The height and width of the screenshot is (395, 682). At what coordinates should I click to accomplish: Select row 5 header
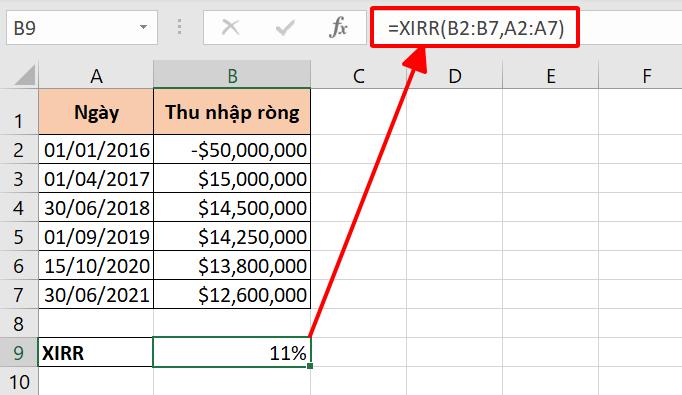(19, 236)
